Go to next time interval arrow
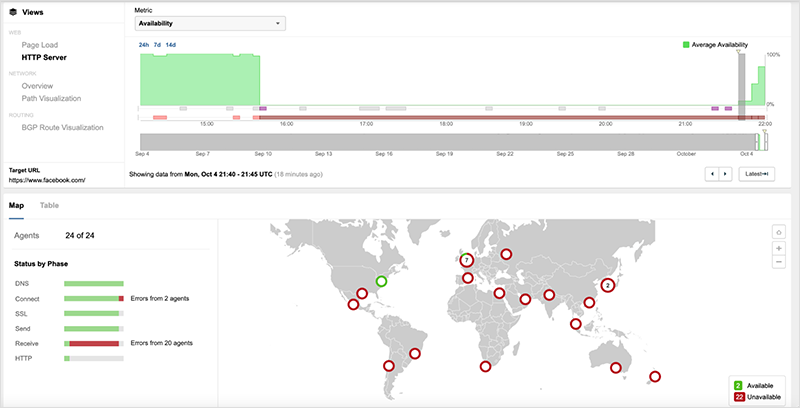800x408 pixels. 724,174
